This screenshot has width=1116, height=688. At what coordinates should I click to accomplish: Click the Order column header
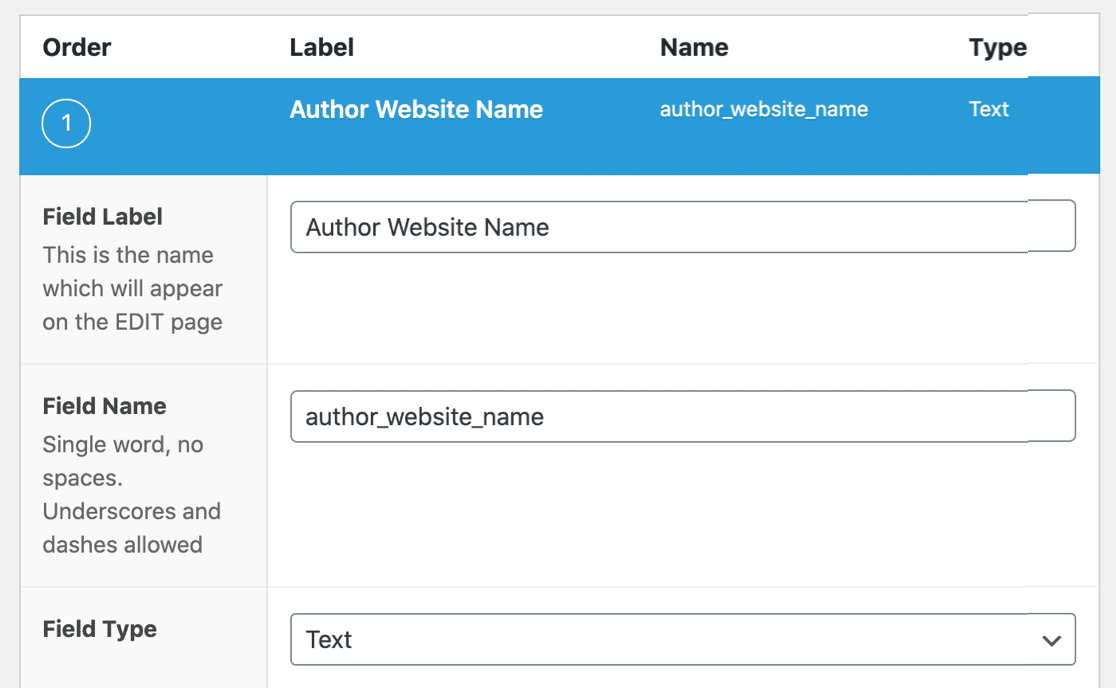coord(77,48)
